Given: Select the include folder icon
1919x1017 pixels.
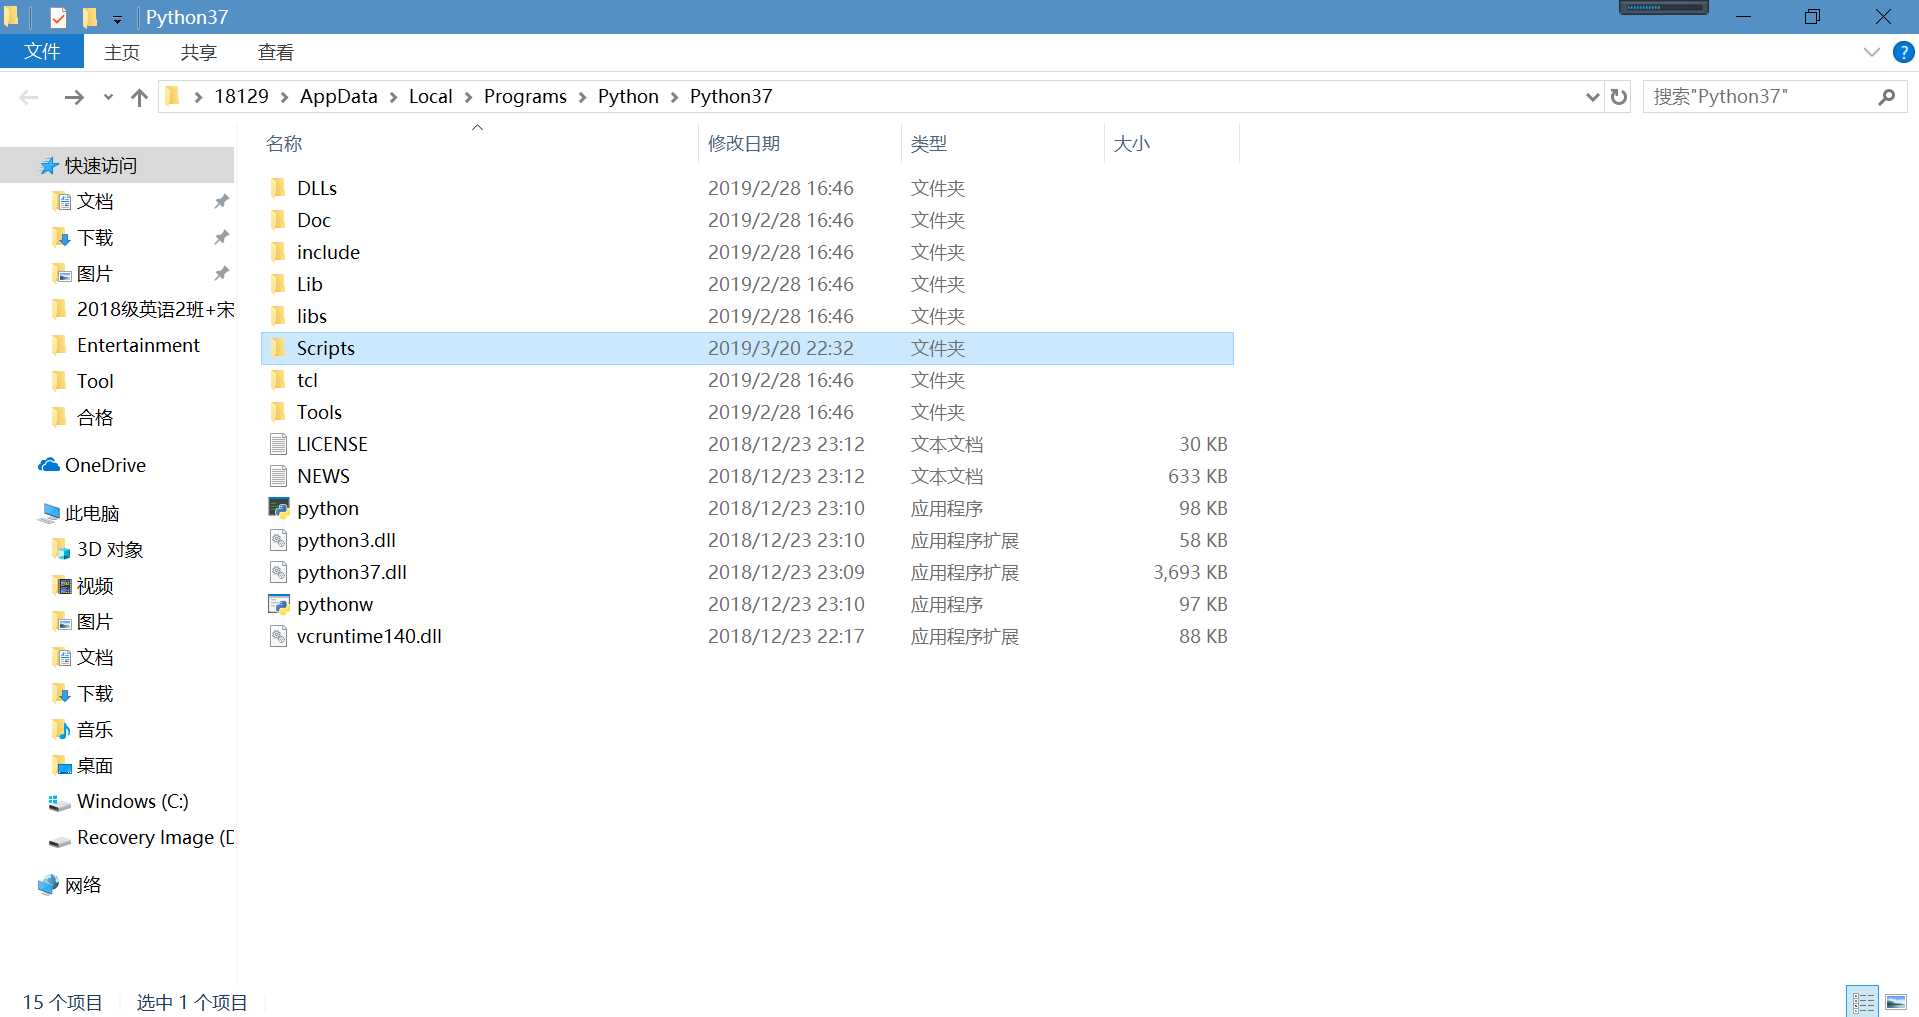Looking at the screenshot, I should pyautogui.click(x=279, y=252).
